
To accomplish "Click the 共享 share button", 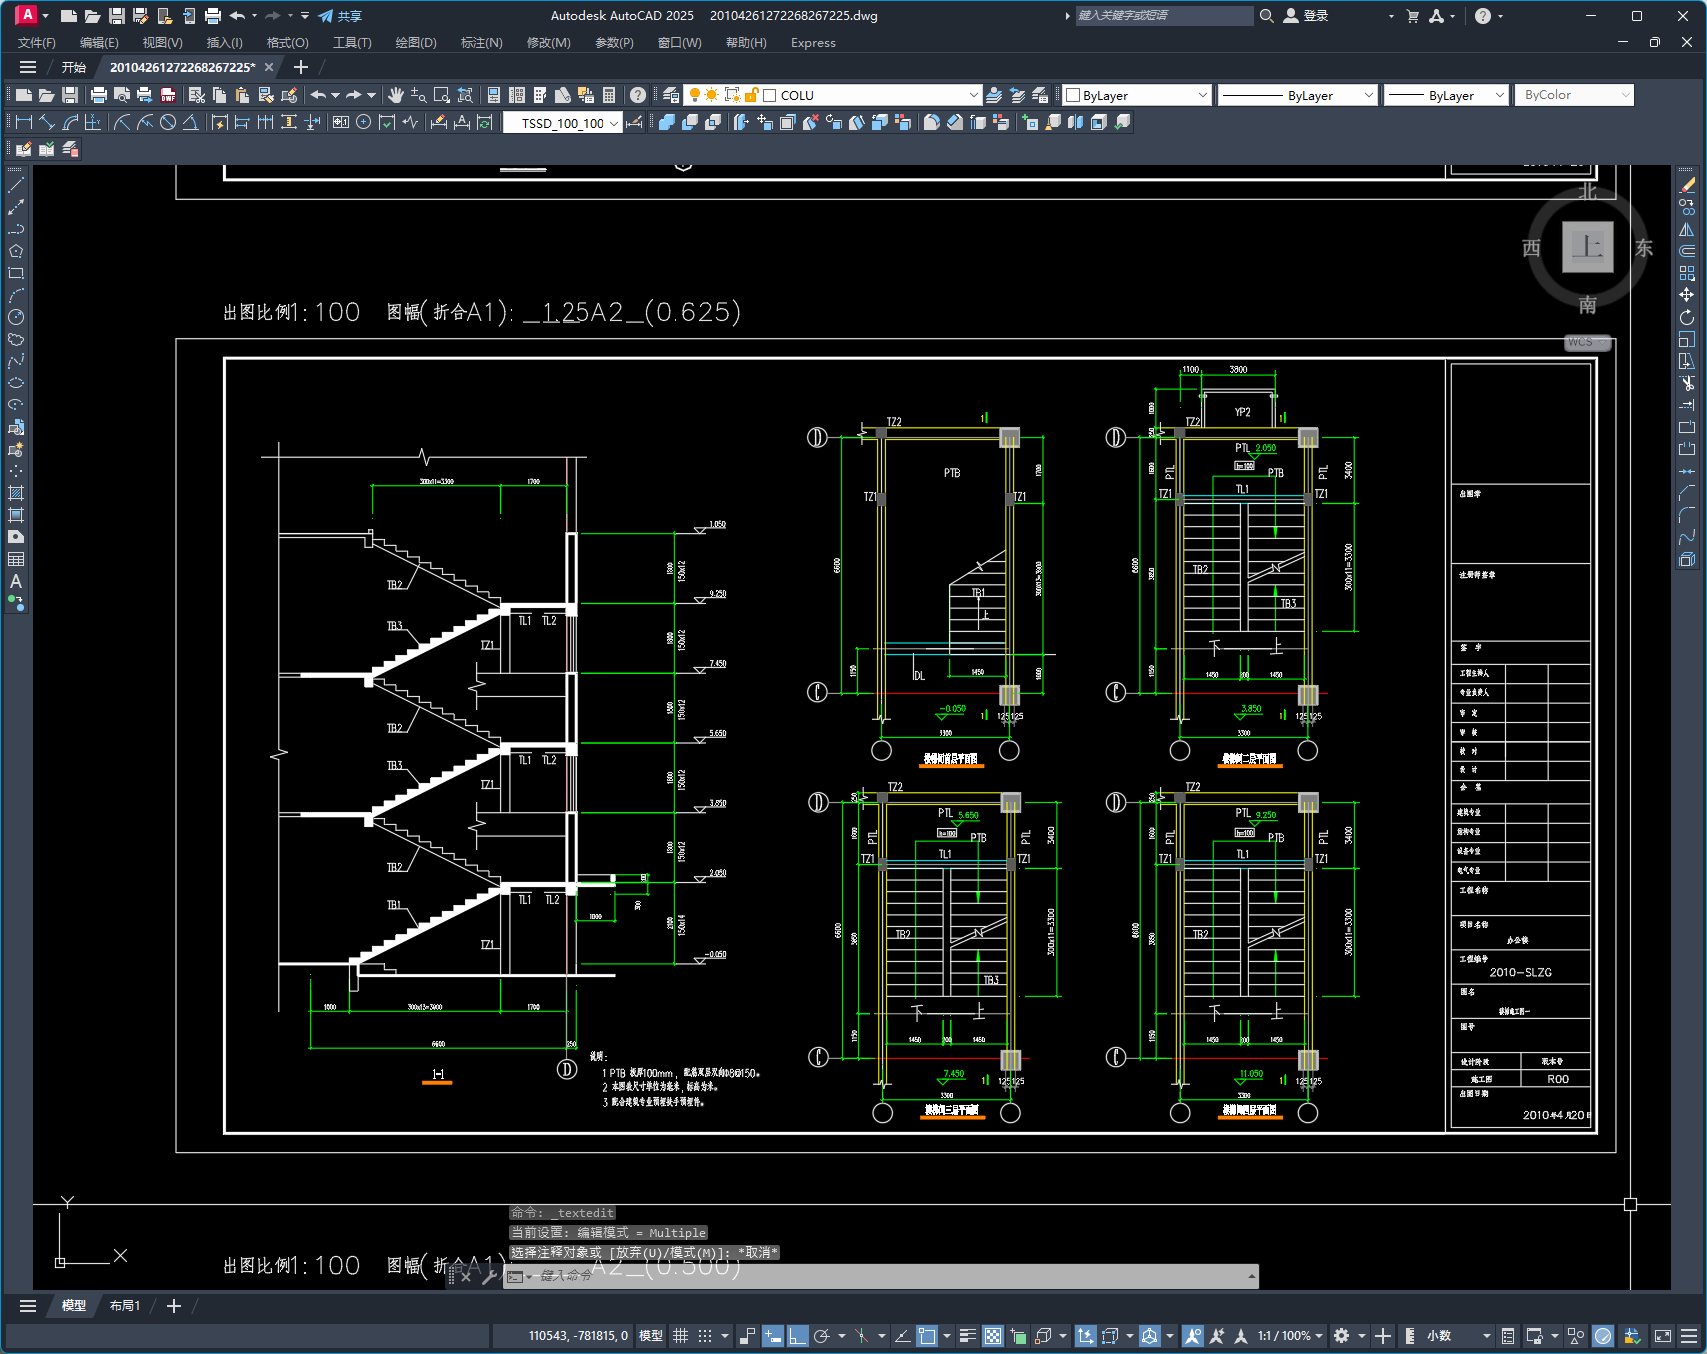I will pos(340,16).
